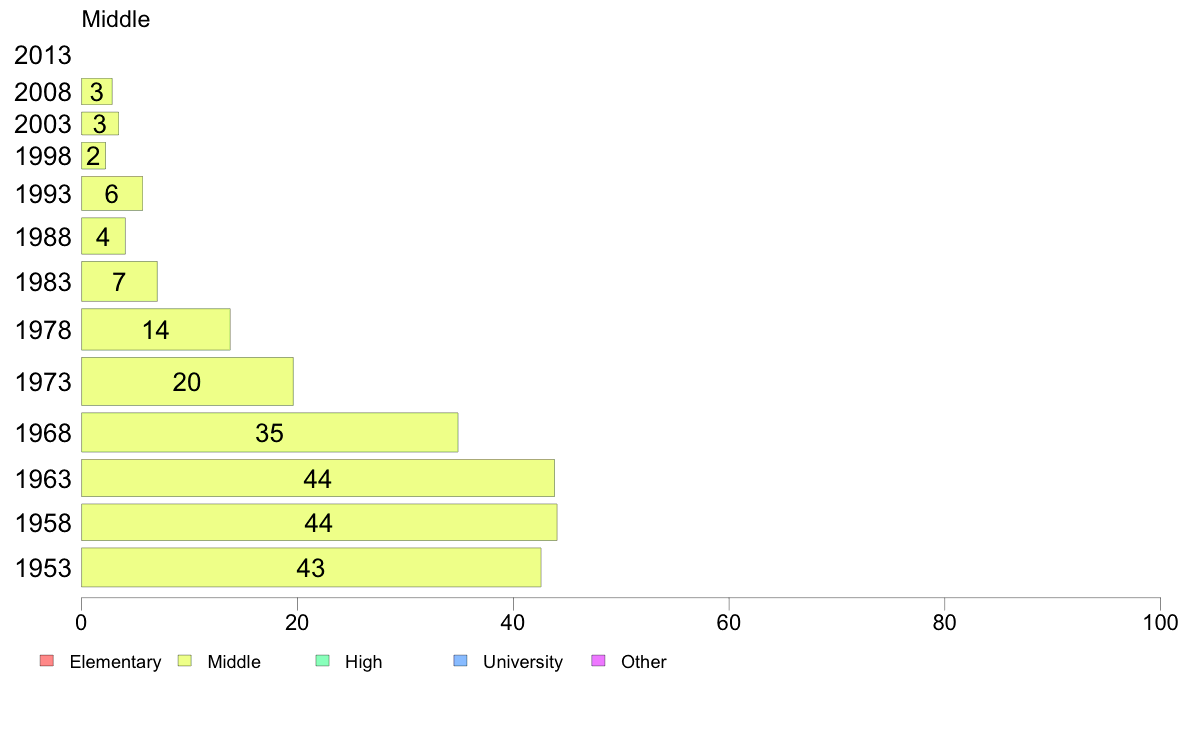Screen dimensions: 1188x736
Task: Click the University blue legend swatch
Action: click(x=460, y=661)
